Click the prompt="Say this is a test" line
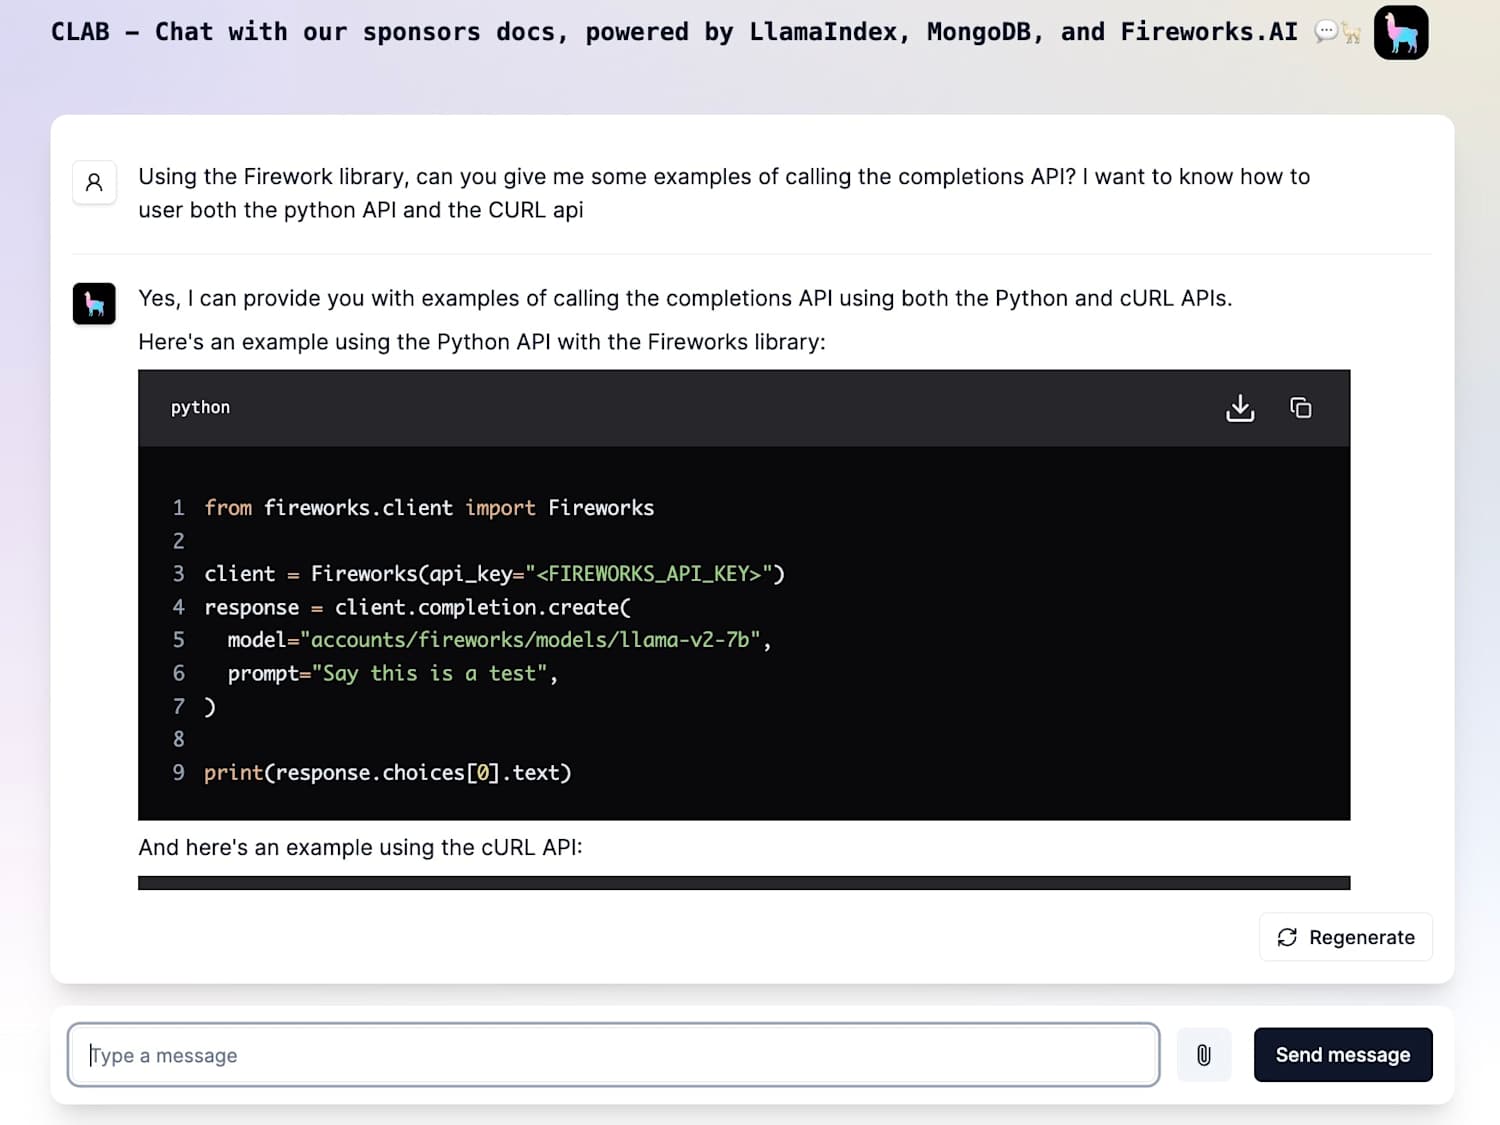The image size is (1500, 1125). point(392,674)
